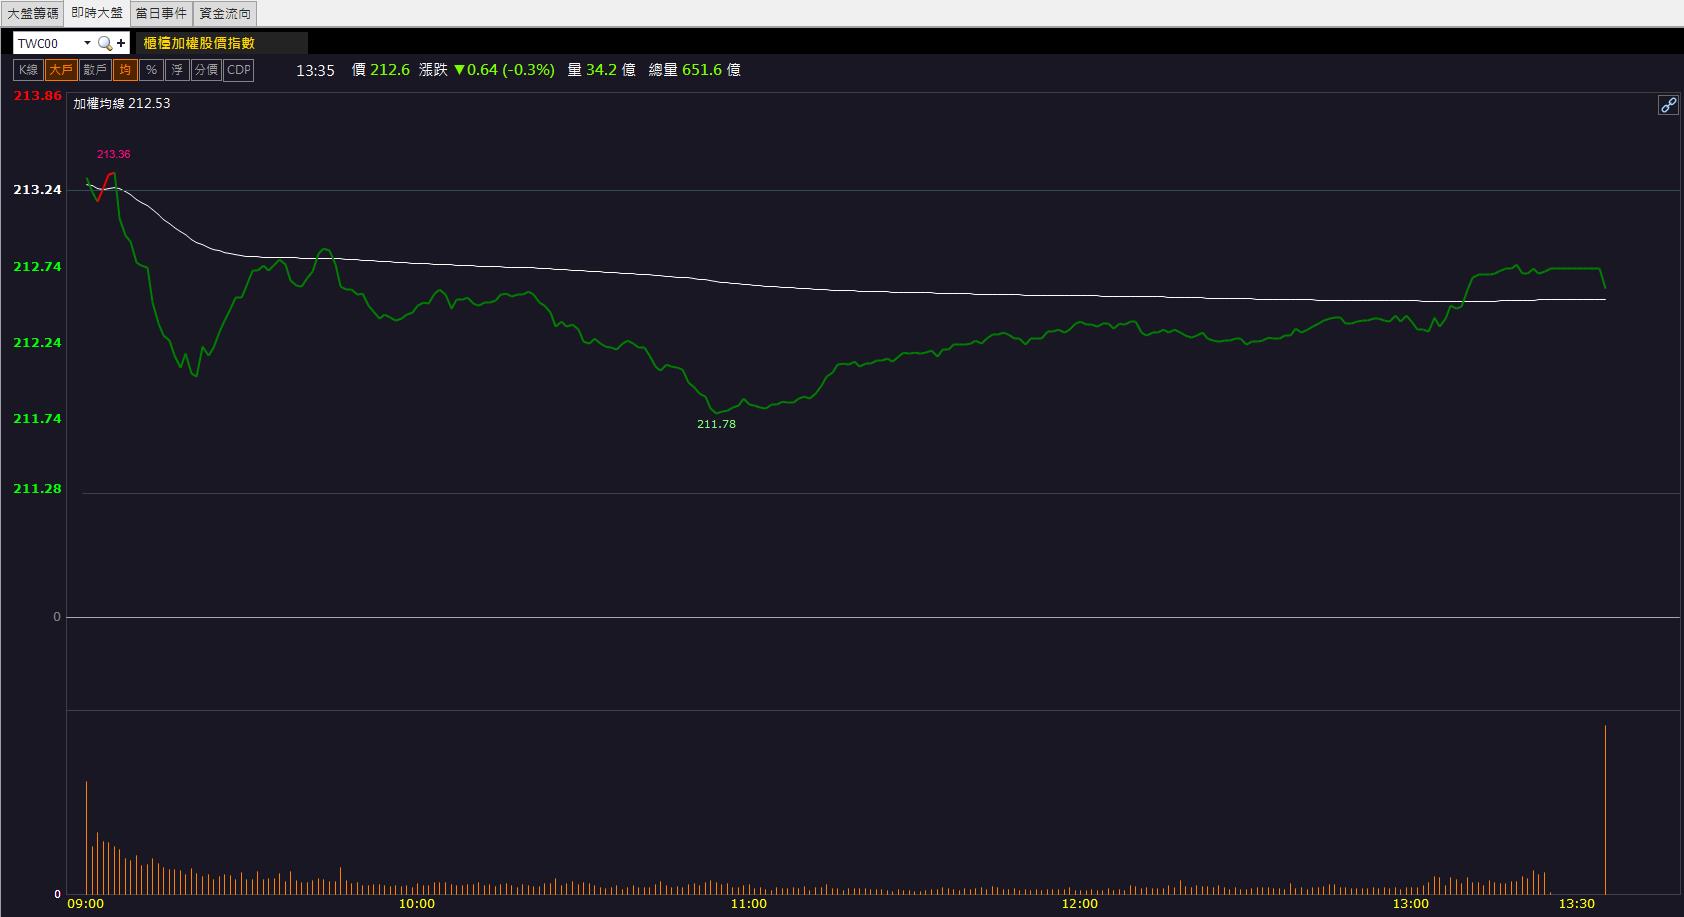Click the 櫃檯加權股價指數 index name label

(x=199, y=43)
